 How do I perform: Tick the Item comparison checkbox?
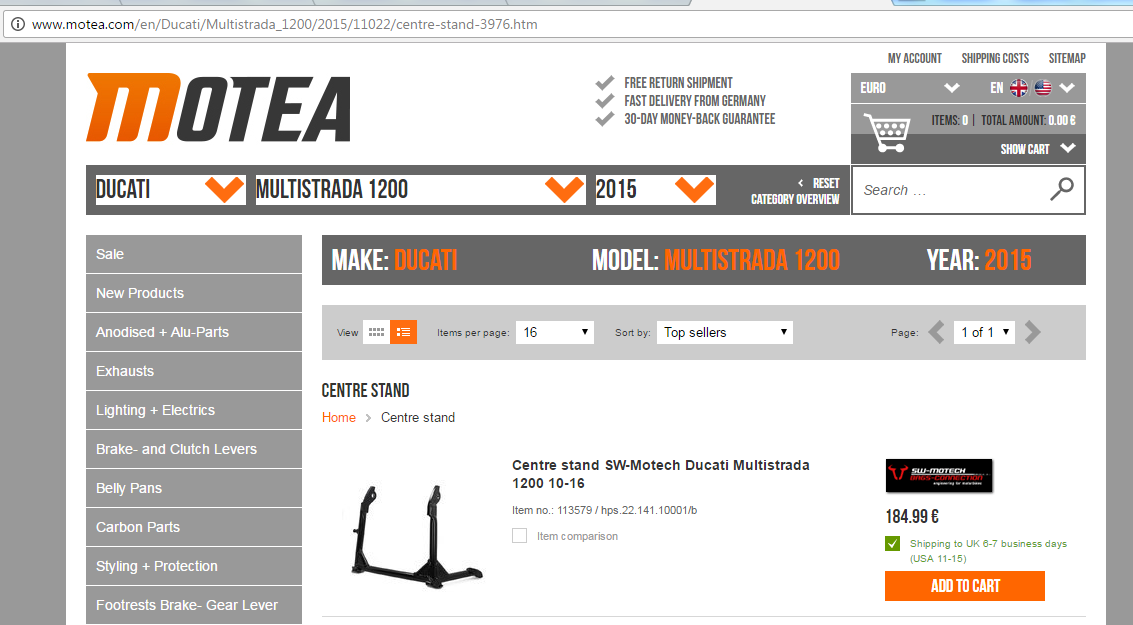pos(519,536)
